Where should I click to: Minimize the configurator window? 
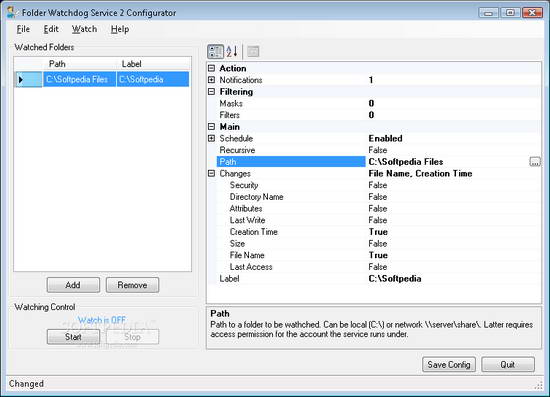(489, 13)
